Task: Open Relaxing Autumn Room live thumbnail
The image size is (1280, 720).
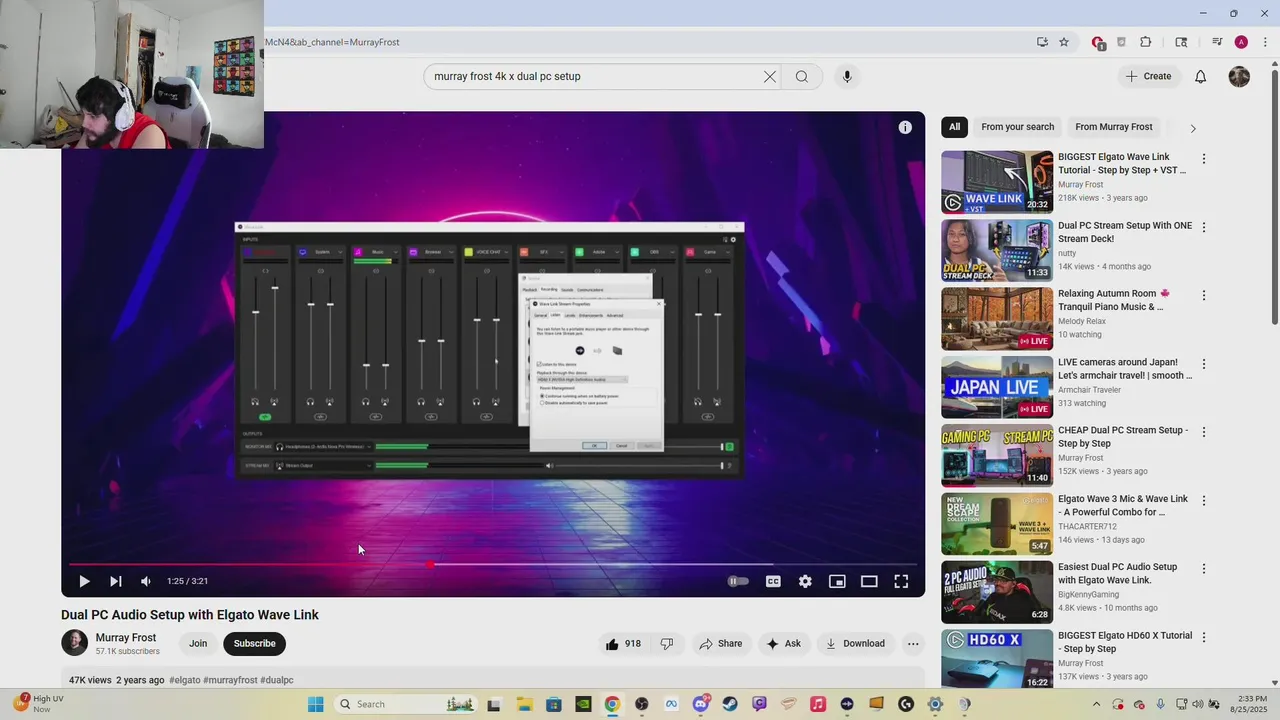Action: click(x=997, y=319)
